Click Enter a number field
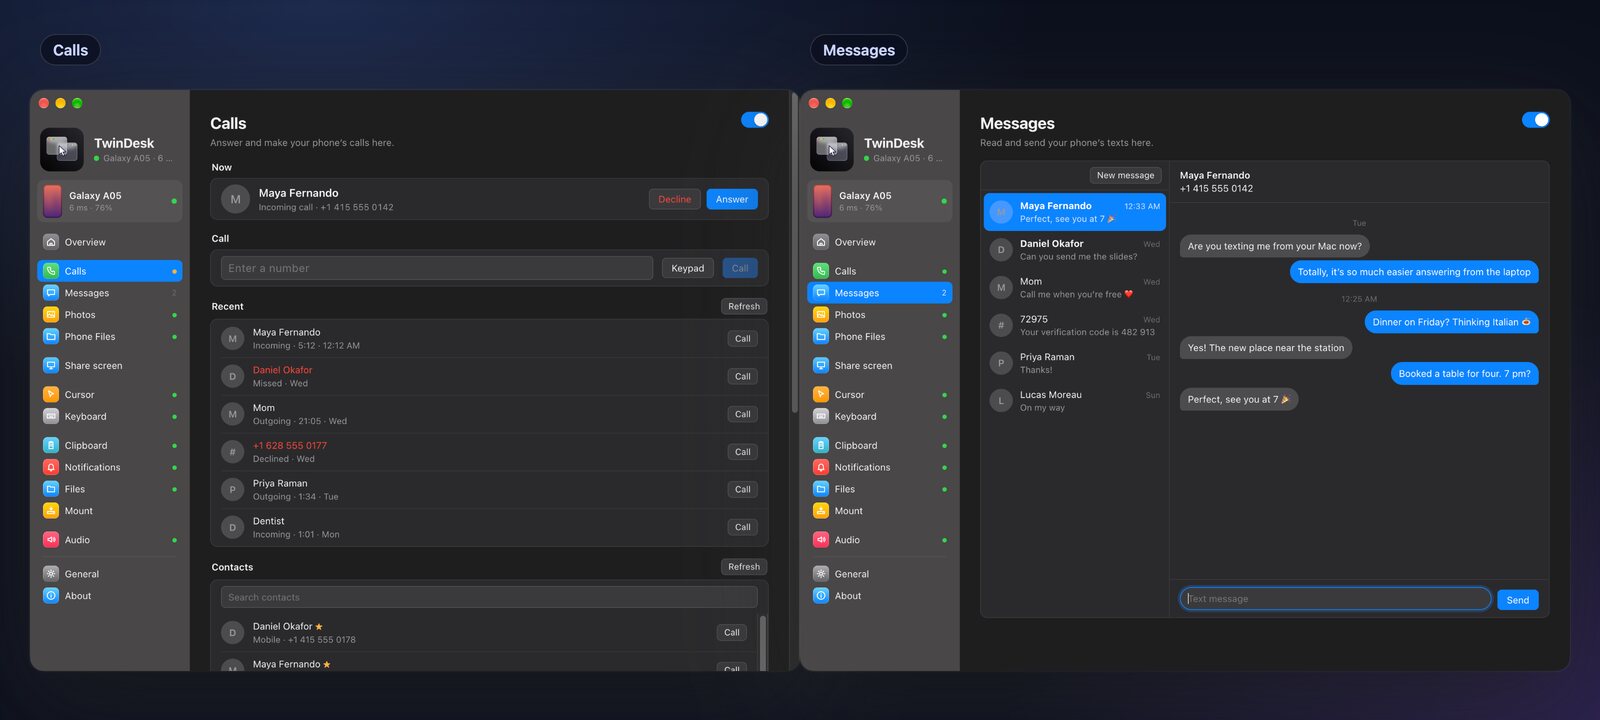Viewport: 1600px width, 720px height. point(437,268)
